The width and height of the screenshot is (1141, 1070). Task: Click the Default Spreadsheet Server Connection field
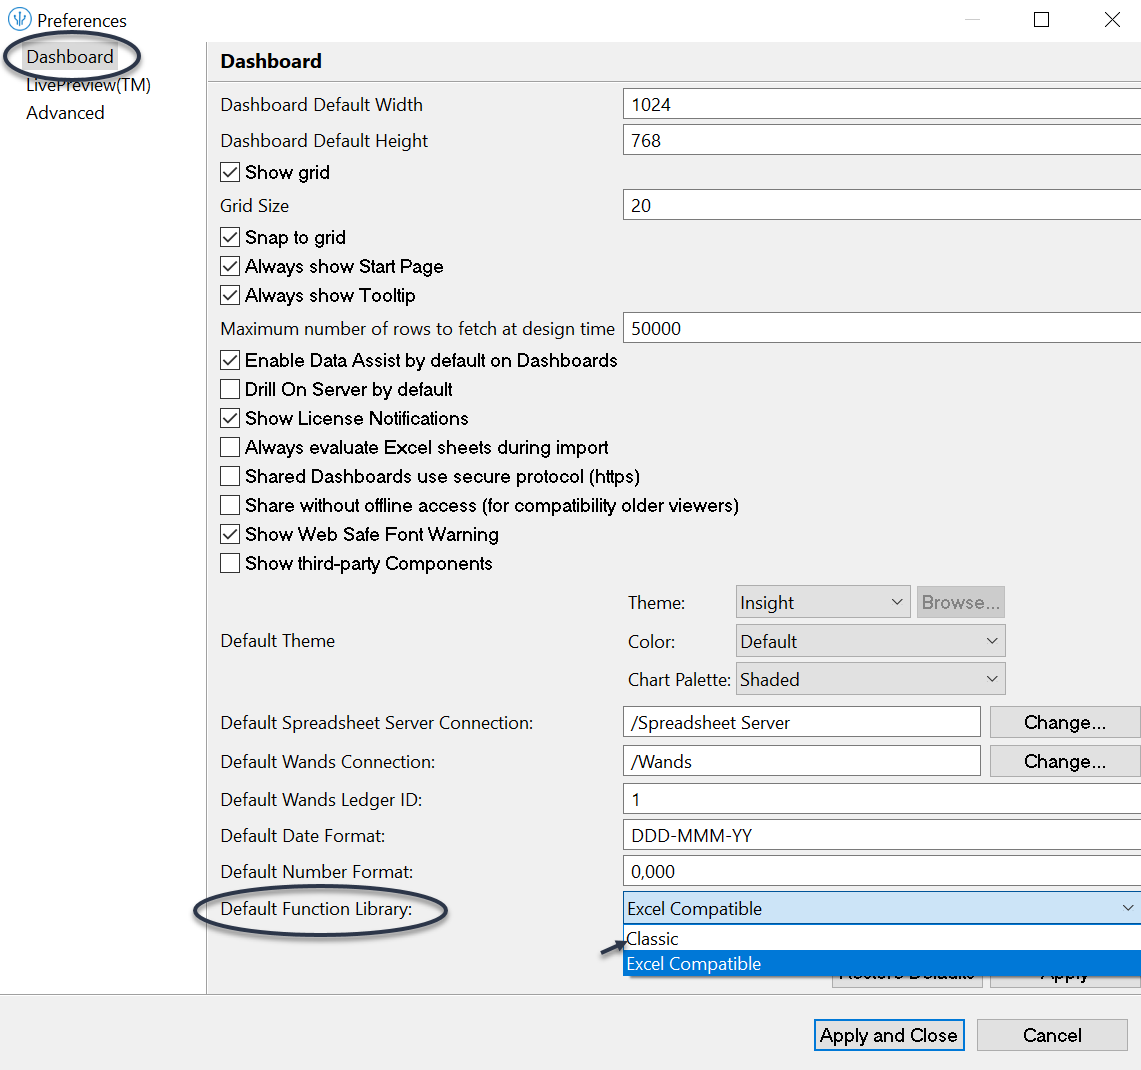(802, 723)
